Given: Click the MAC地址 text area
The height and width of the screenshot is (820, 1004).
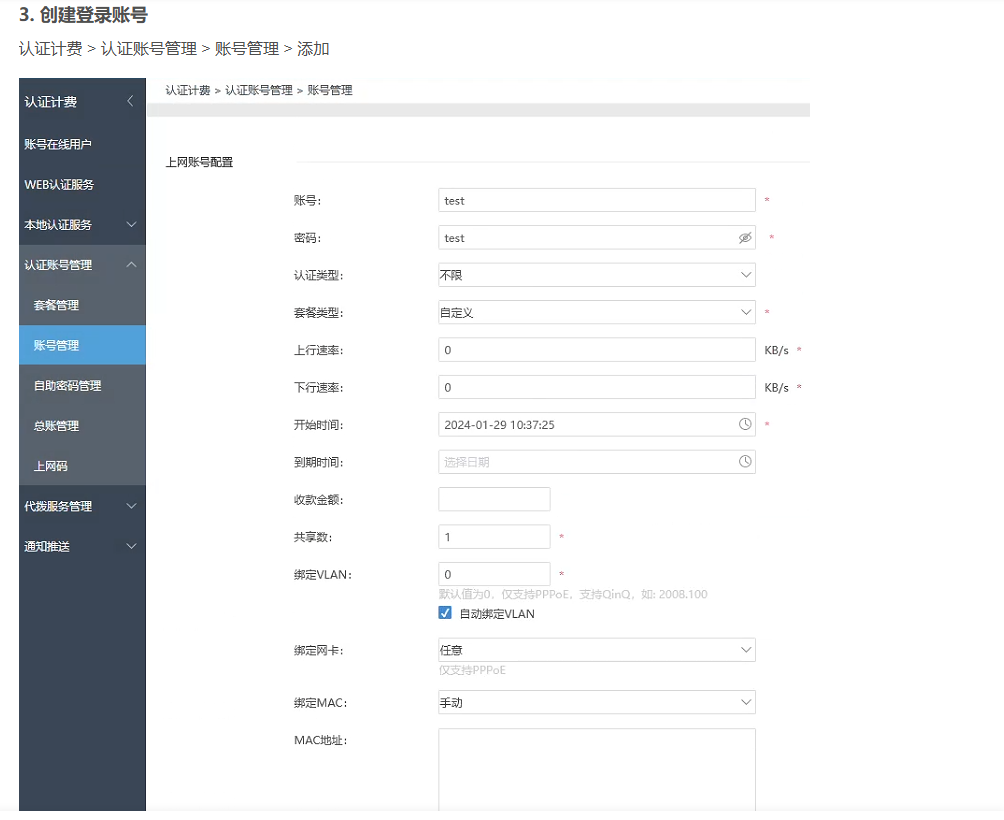Looking at the screenshot, I should pos(597,770).
